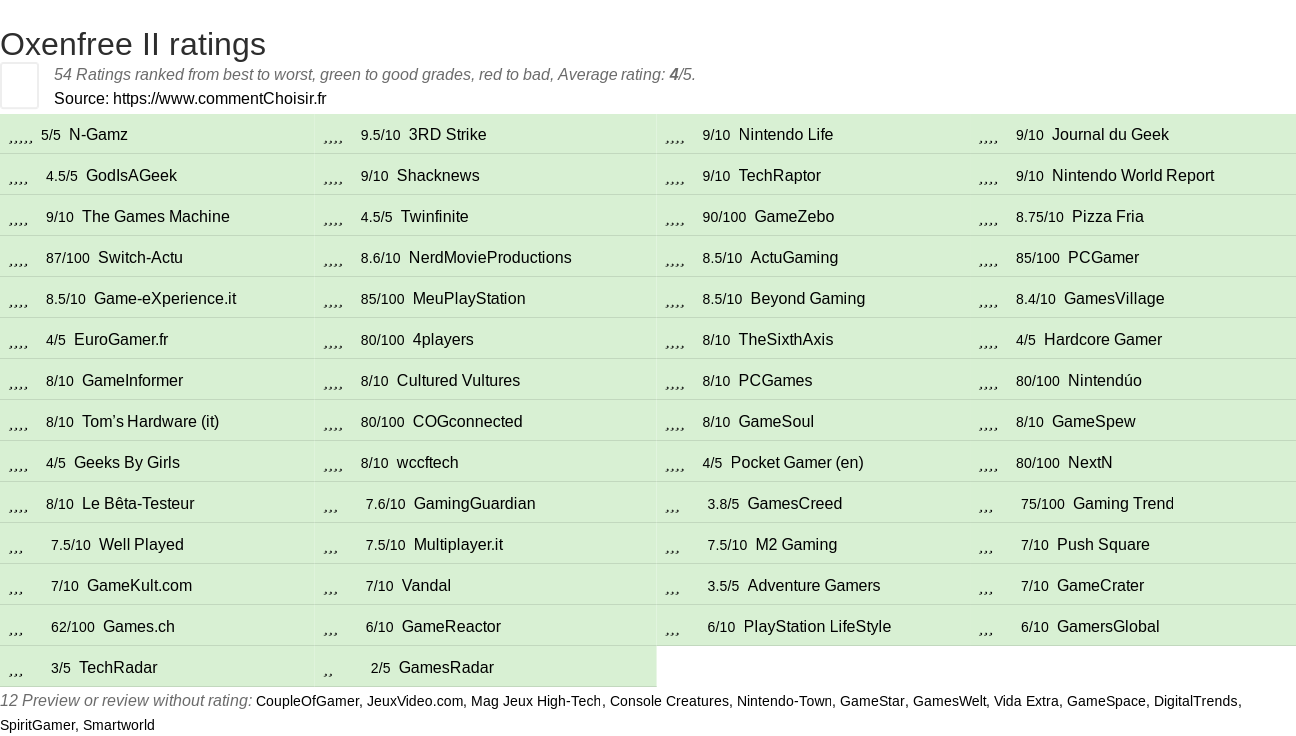Screen dimensions: 1296x736
Task: Click the thumbnail box beside the ratings subtitle
Action: tap(19, 85)
